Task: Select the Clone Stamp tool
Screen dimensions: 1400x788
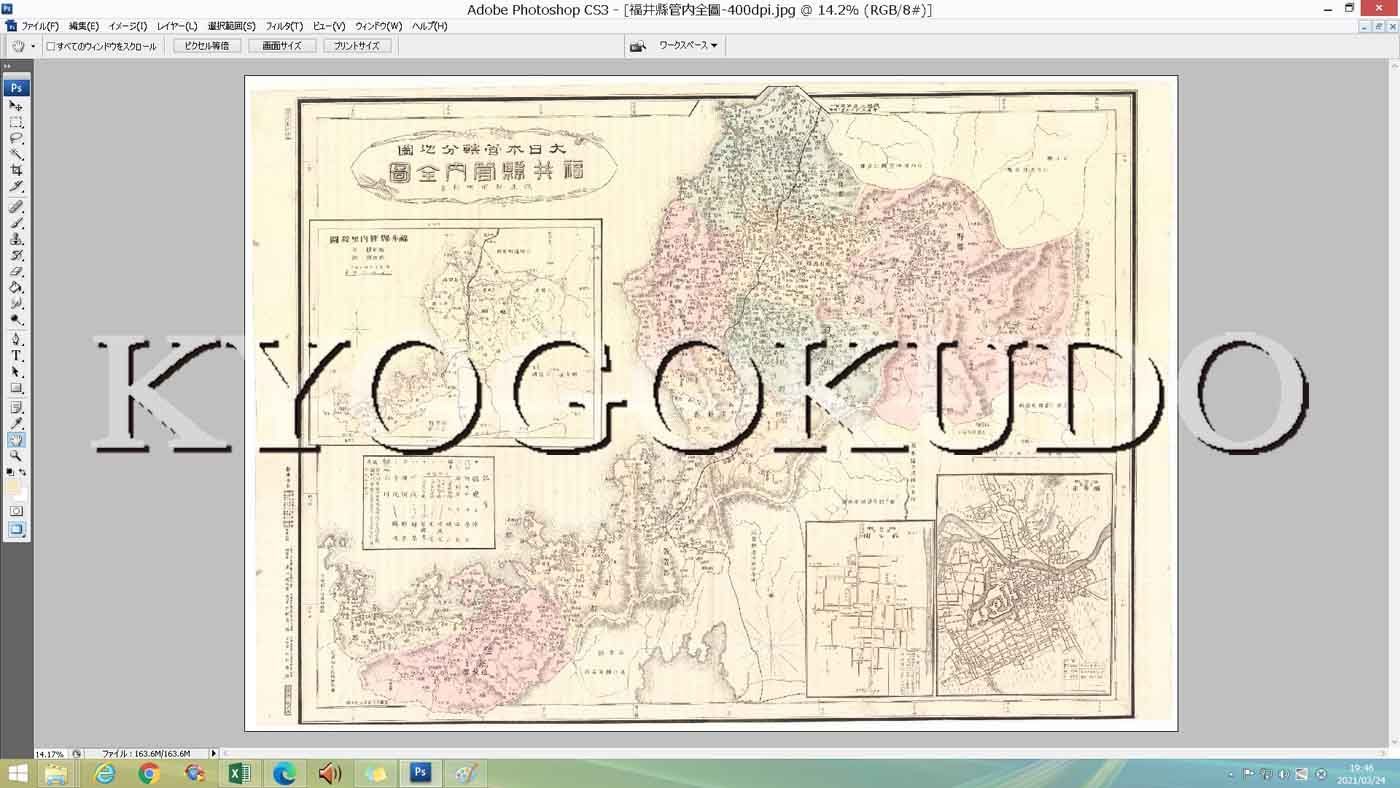Action: pos(16,239)
